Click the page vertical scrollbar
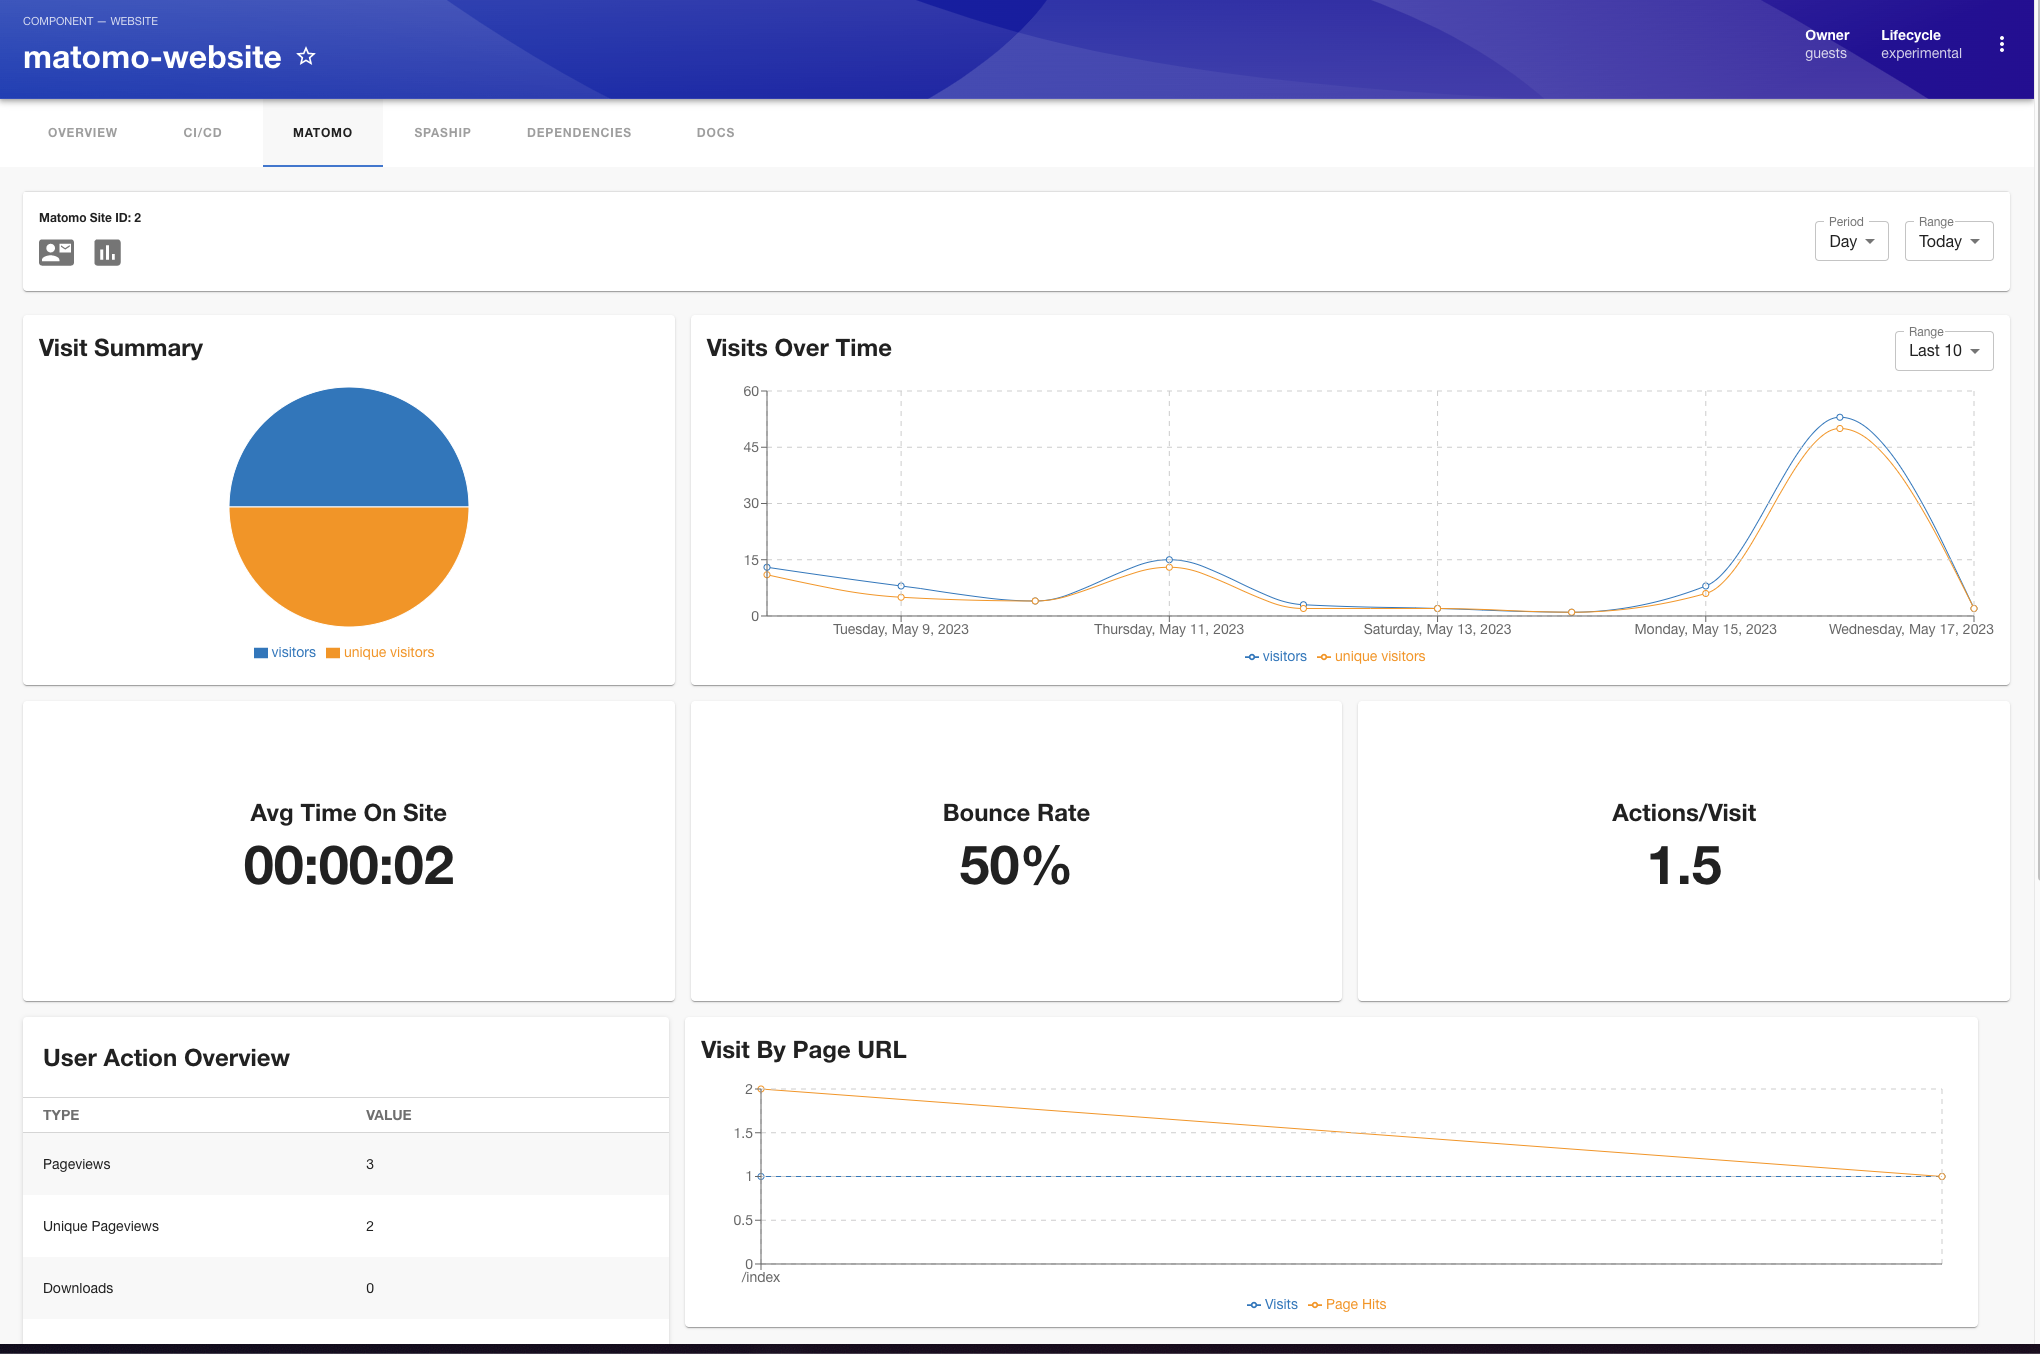 tap(2037, 440)
